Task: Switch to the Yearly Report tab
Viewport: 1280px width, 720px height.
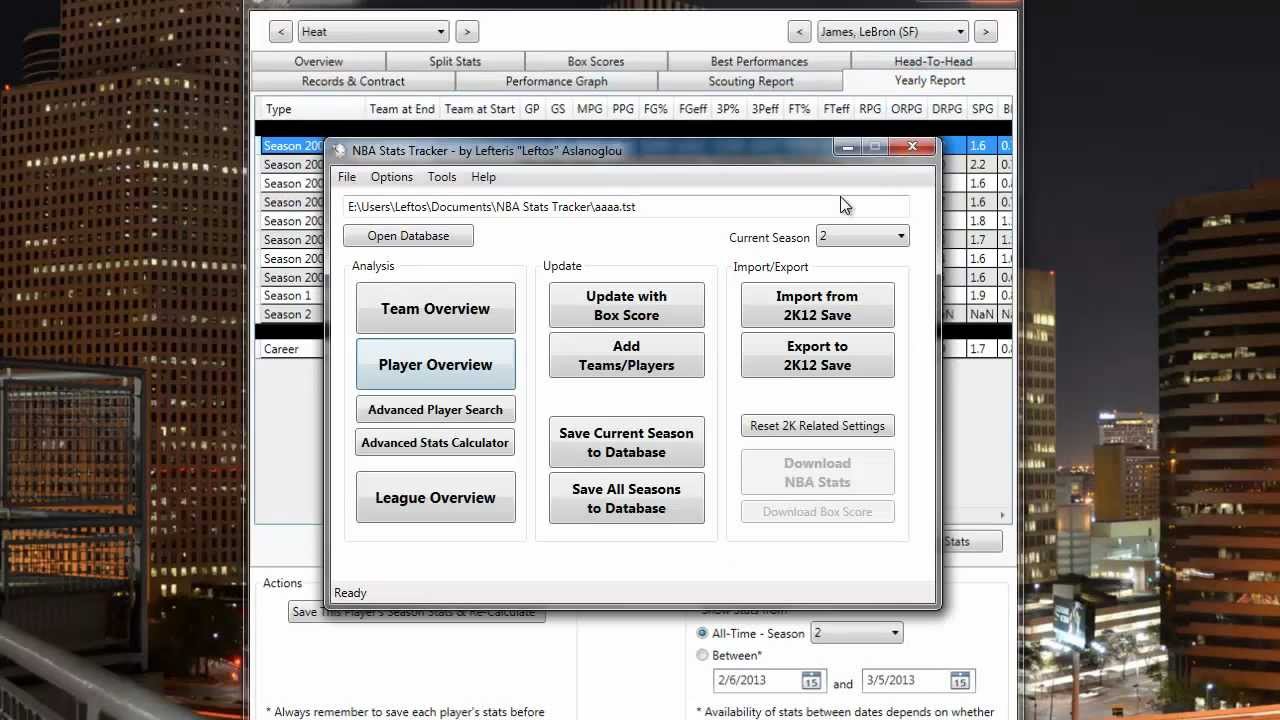Action: click(x=930, y=80)
